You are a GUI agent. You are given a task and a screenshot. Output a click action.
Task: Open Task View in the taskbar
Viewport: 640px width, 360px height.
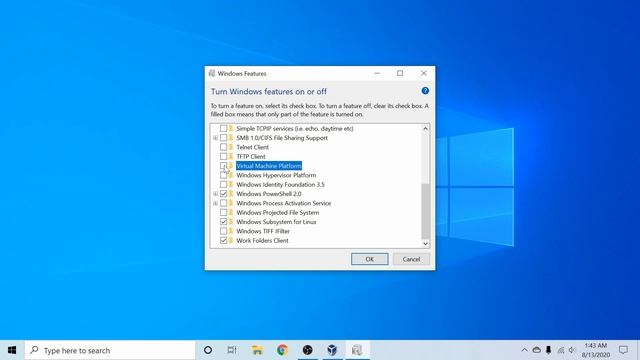click(x=232, y=350)
